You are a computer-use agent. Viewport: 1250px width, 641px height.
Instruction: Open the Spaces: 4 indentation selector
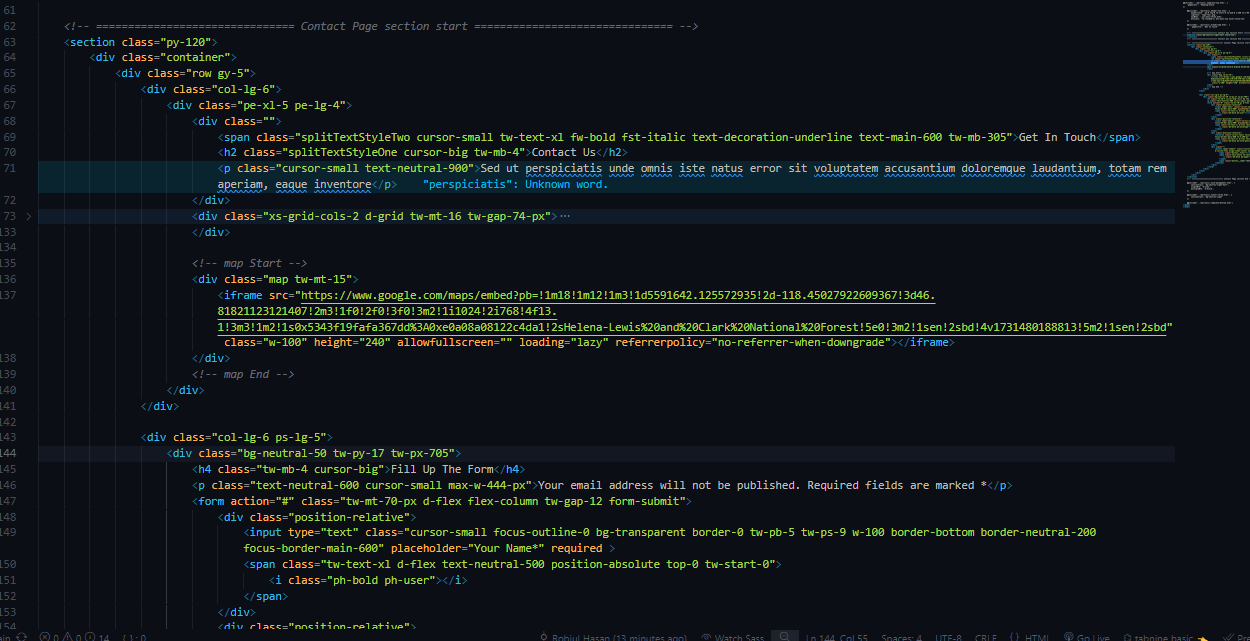coord(901,636)
